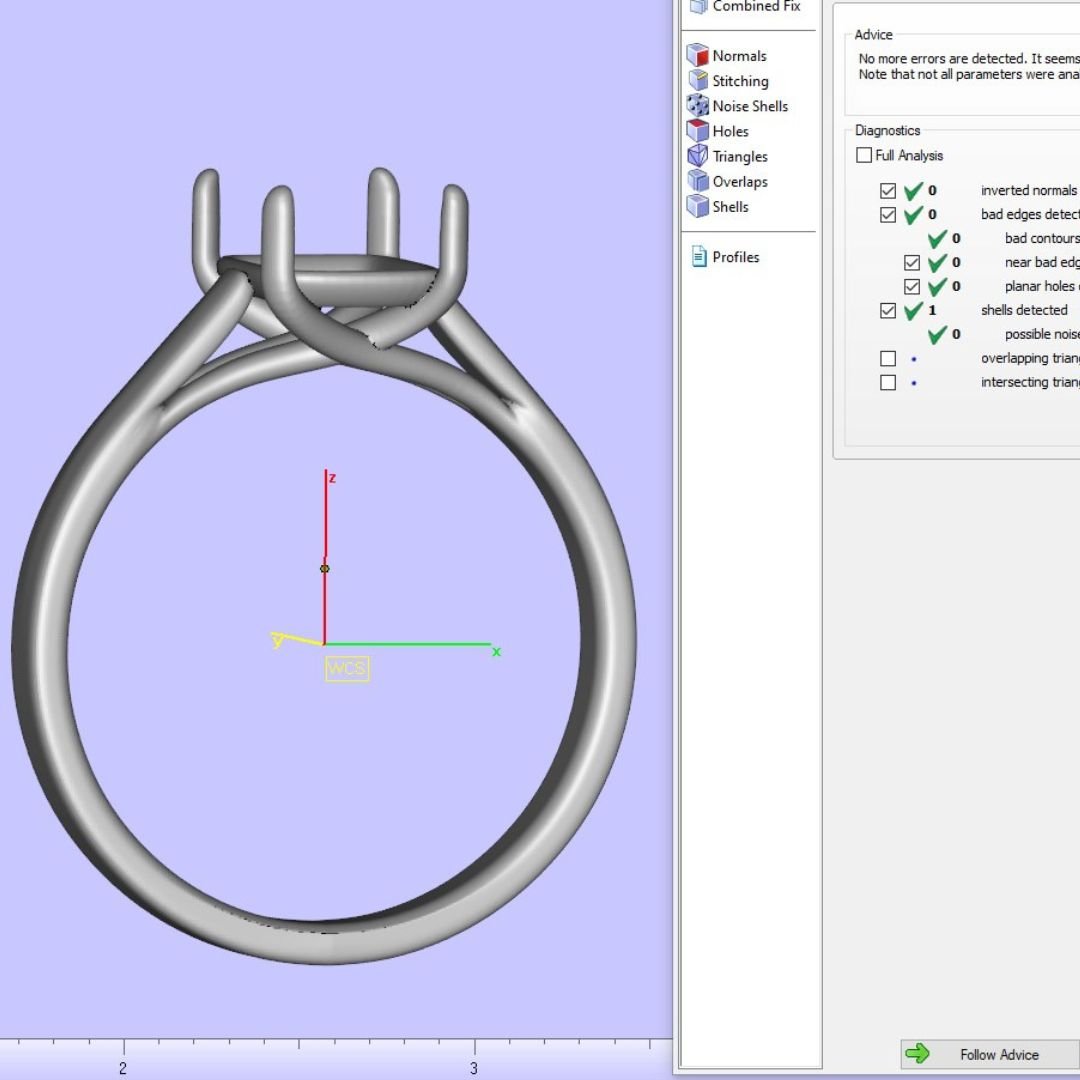Open the Stitching page
1080x1080 pixels.
click(740, 81)
